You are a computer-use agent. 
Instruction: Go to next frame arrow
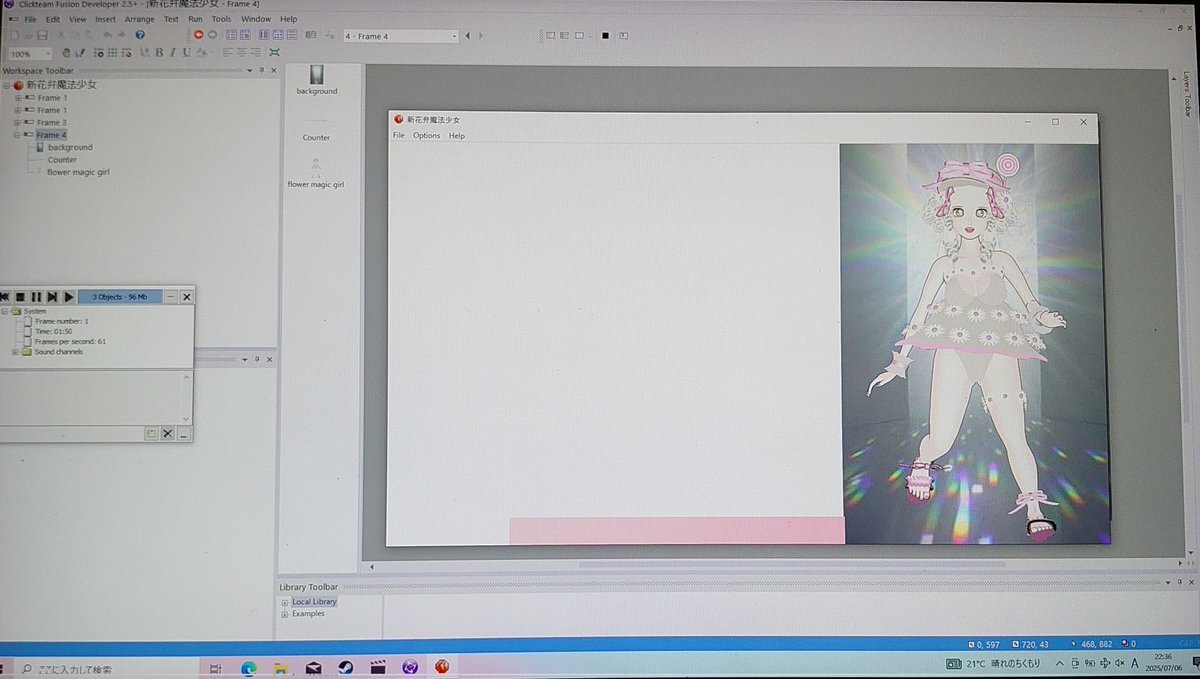[480, 36]
